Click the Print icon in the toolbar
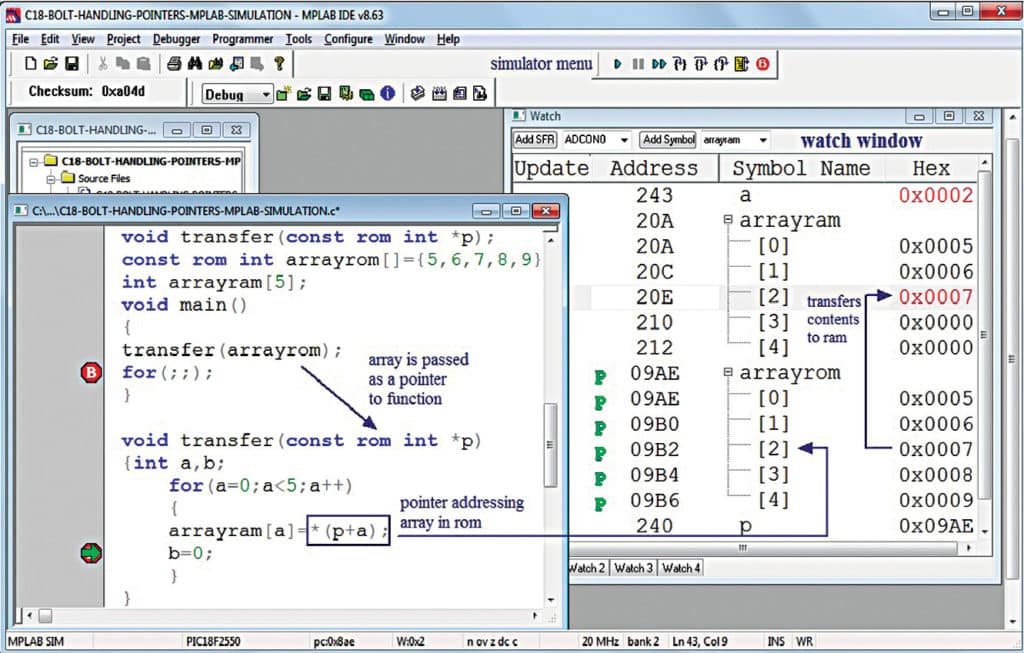Screen dimensions: 1024x653 [x=174, y=64]
